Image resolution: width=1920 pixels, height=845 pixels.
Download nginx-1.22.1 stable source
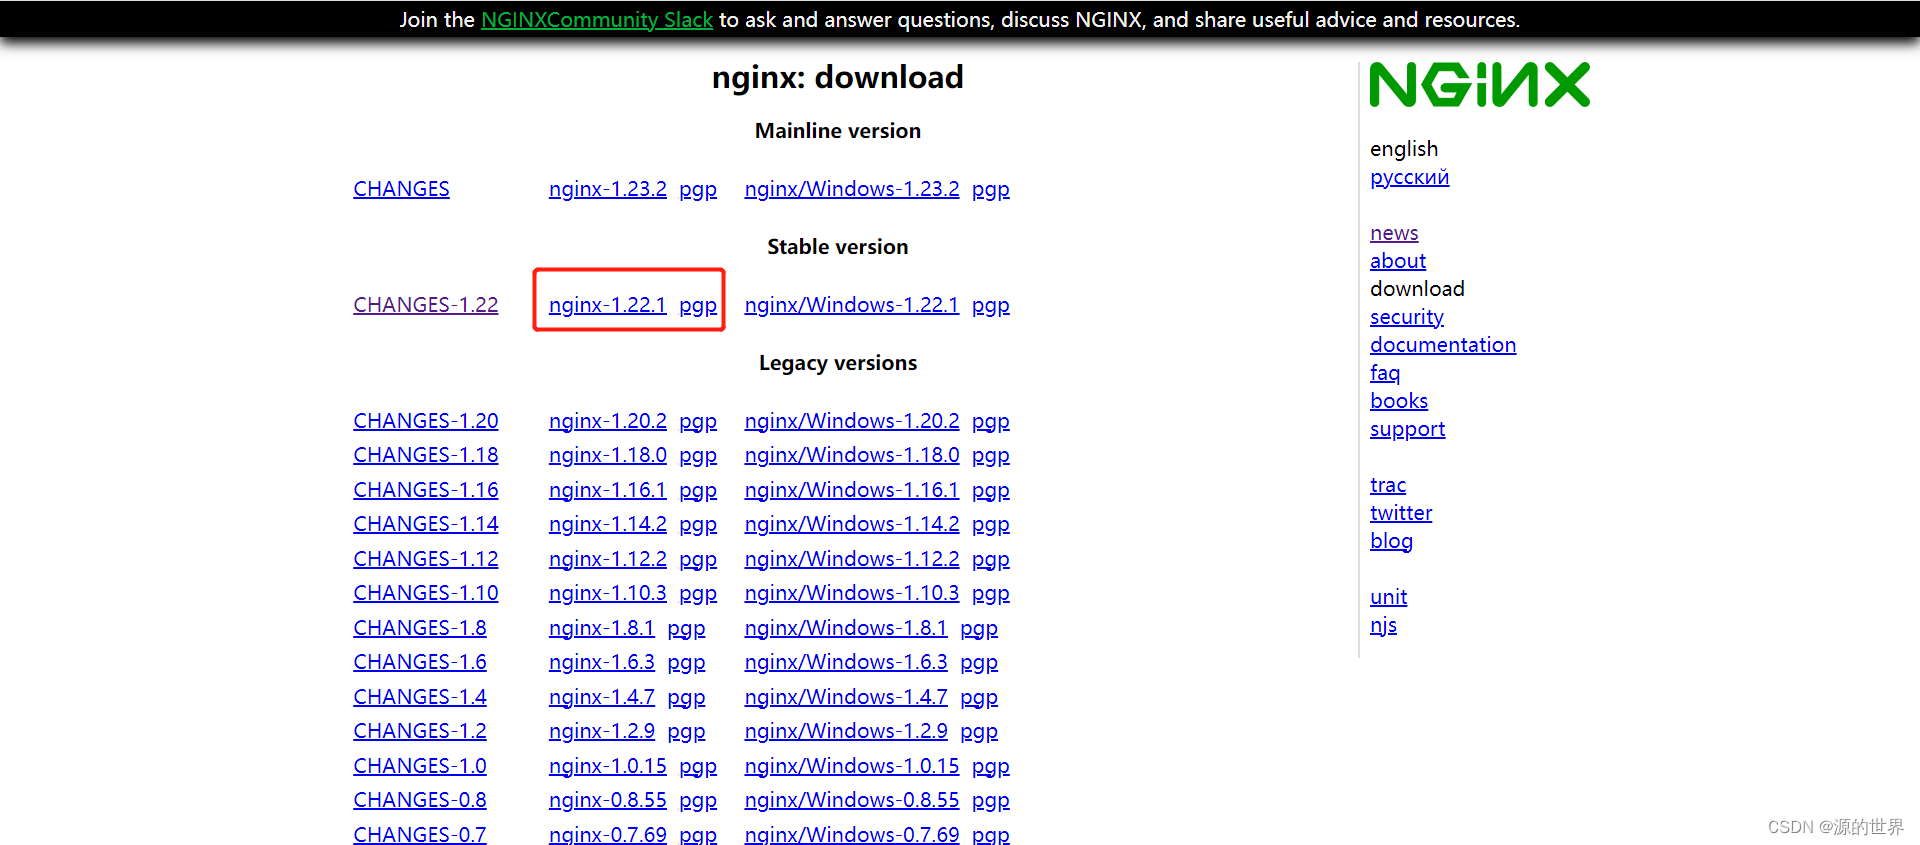click(608, 305)
